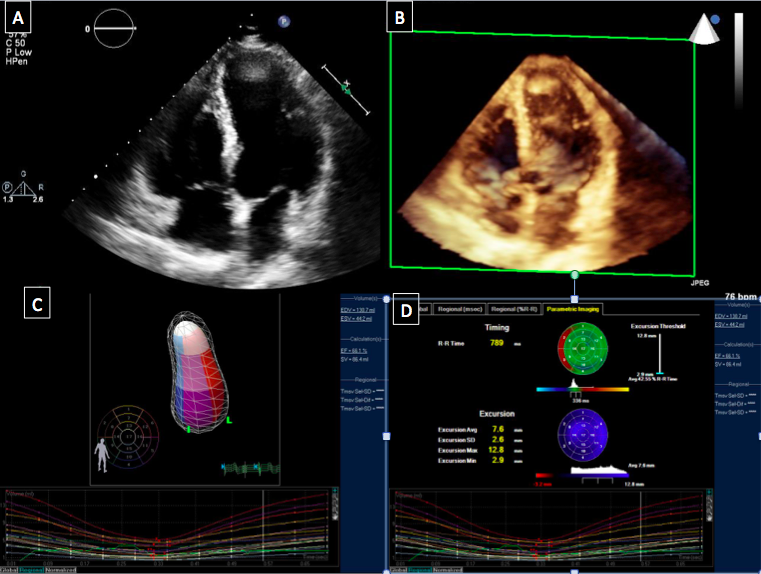This screenshot has height=574, width=761.
Task: Click the square handle above the Parametric Imaging tab
Action: [575, 298]
